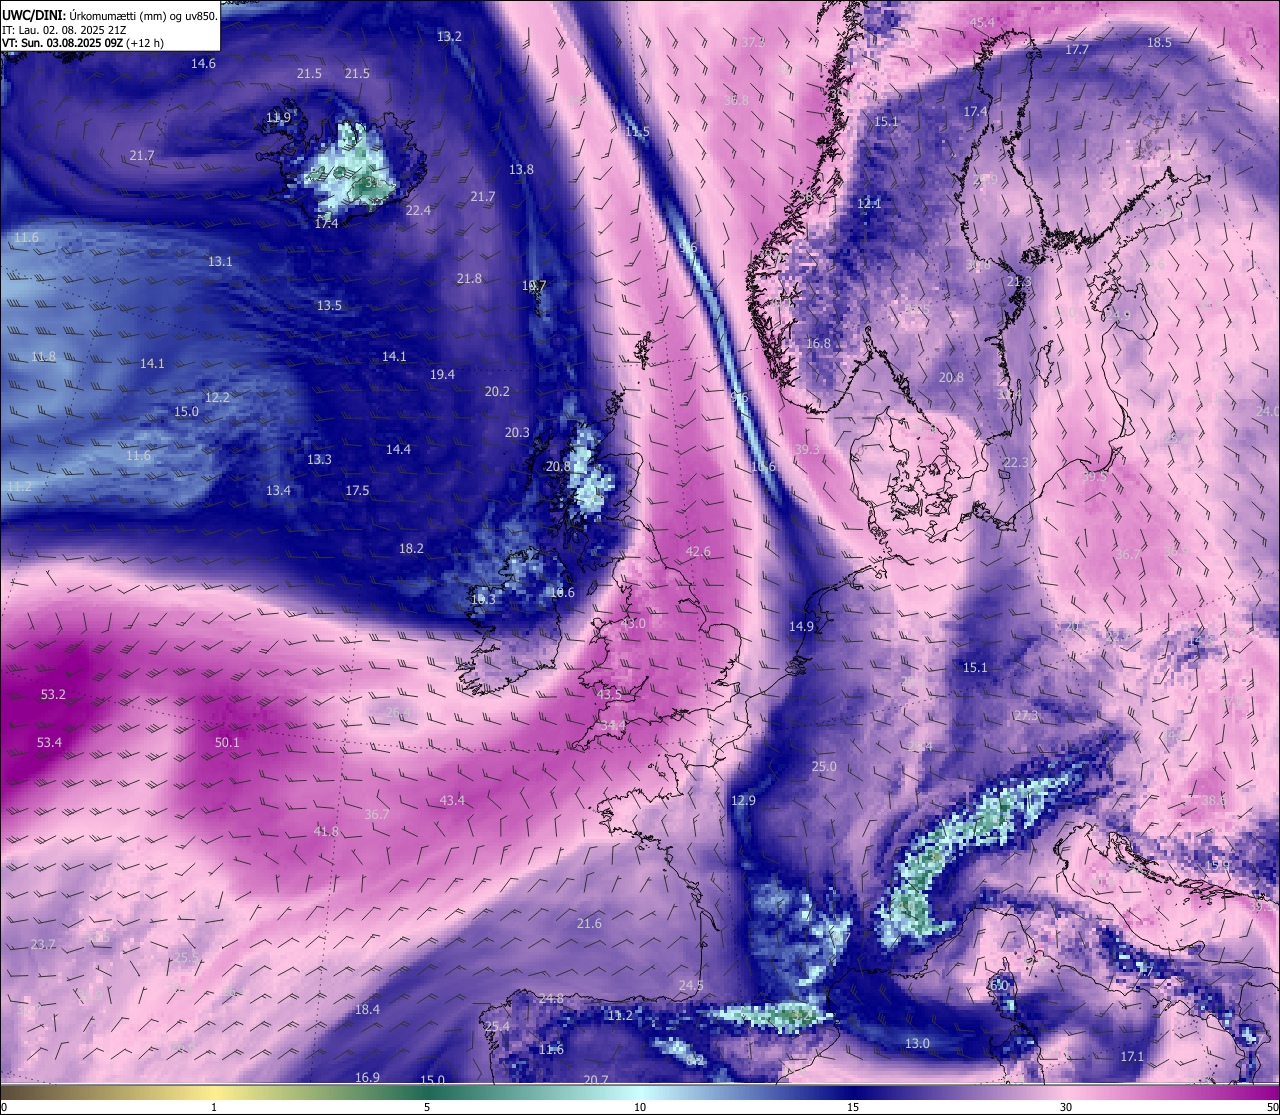Screen dimensions: 1280x1115
Task: Click the 13.1 value label
Action: tap(220, 261)
